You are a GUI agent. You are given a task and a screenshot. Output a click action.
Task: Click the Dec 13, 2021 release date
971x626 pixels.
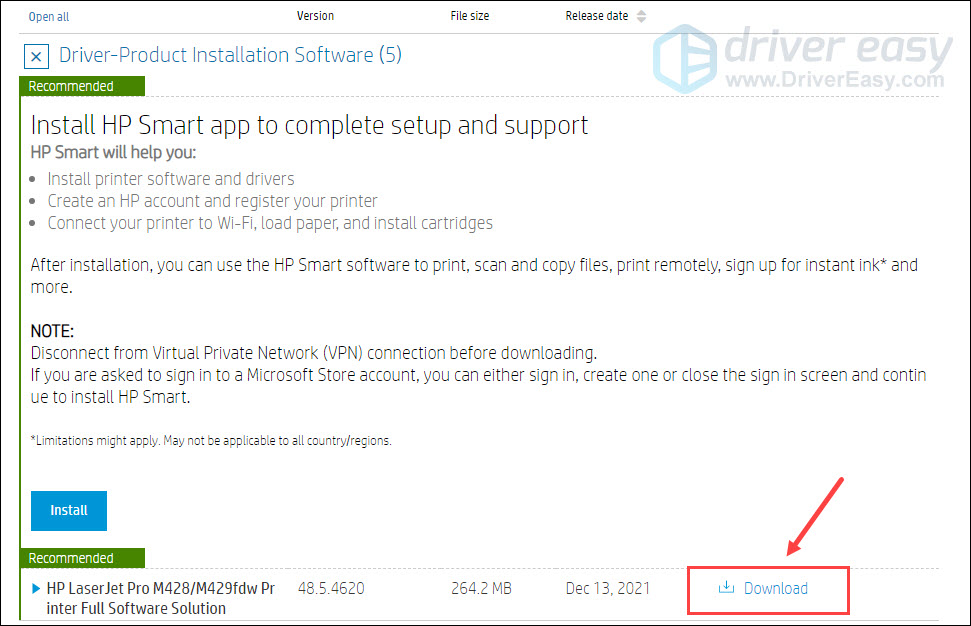[608, 588]
